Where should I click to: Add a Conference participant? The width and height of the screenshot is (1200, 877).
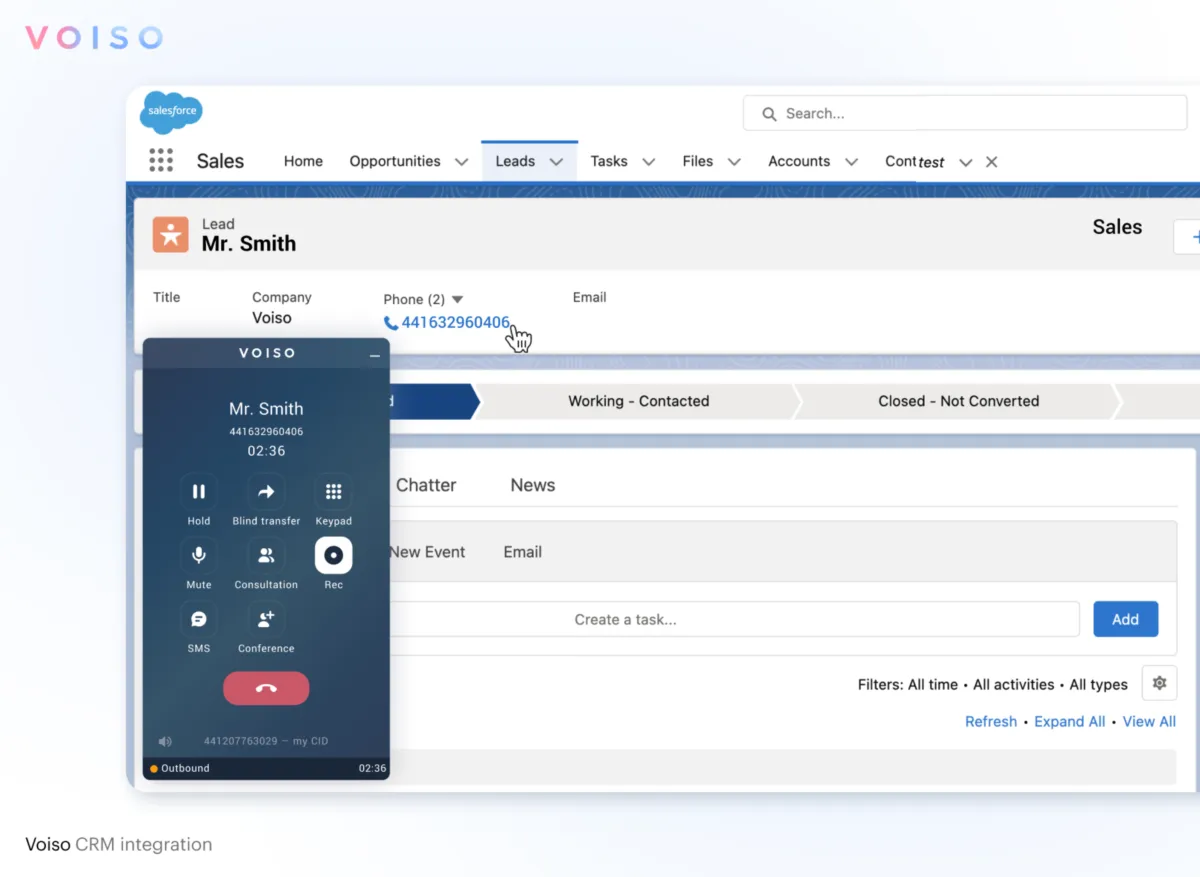tap(266, 620)
